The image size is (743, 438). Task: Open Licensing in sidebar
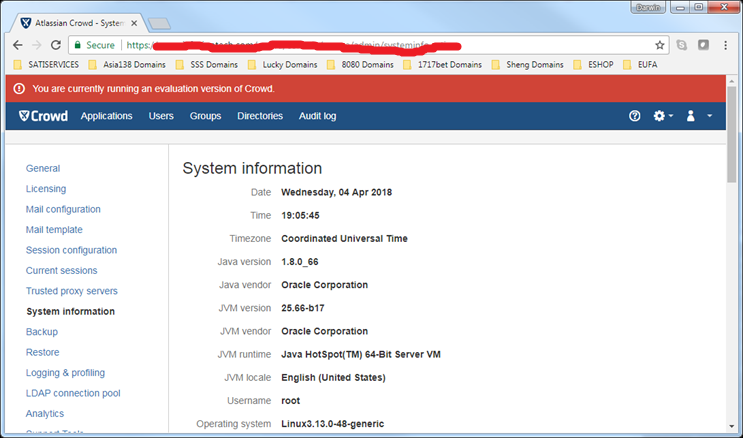point(46,189)
